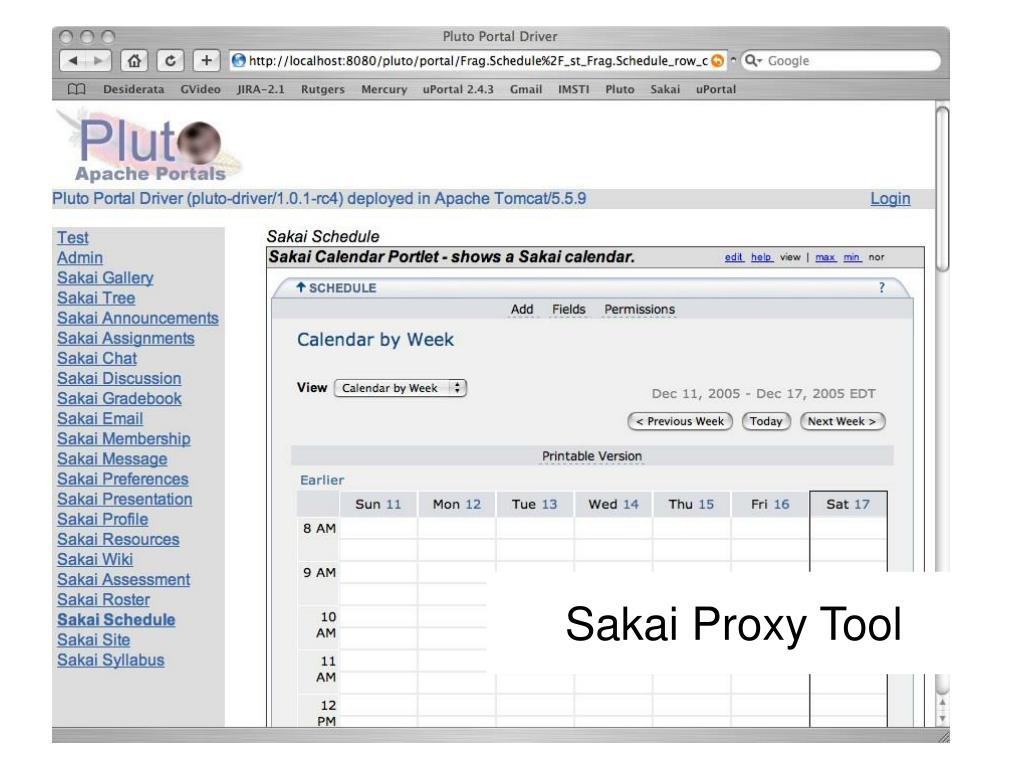Image resolution: width=1024 pixels, height=768 pixels.
Task: Open the Sakai Announcements link
Action: pos(138,318)
